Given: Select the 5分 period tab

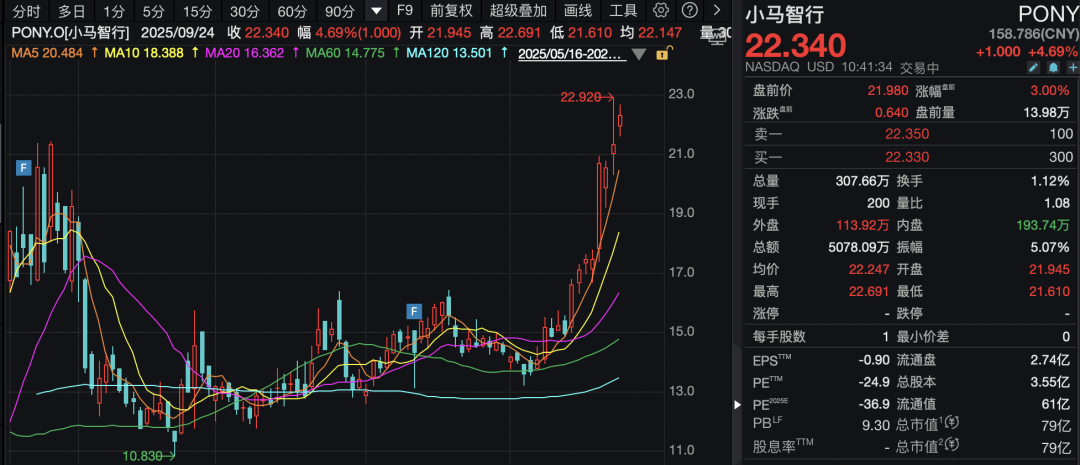Looking at the screenshot, I should tap(154, 10).
